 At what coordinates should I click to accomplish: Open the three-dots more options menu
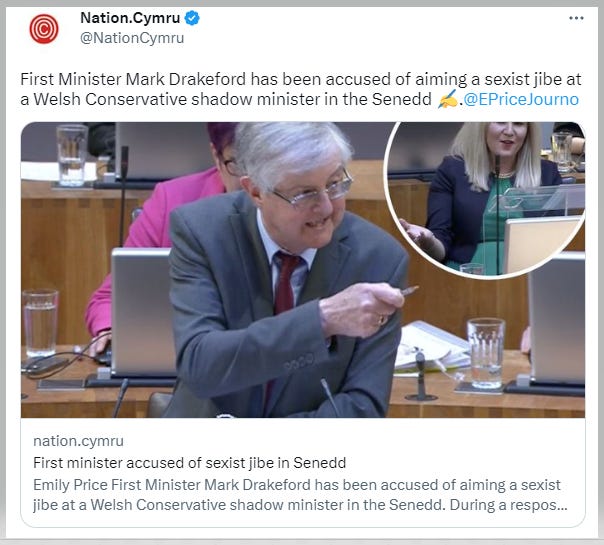click(x=576, y=18)
